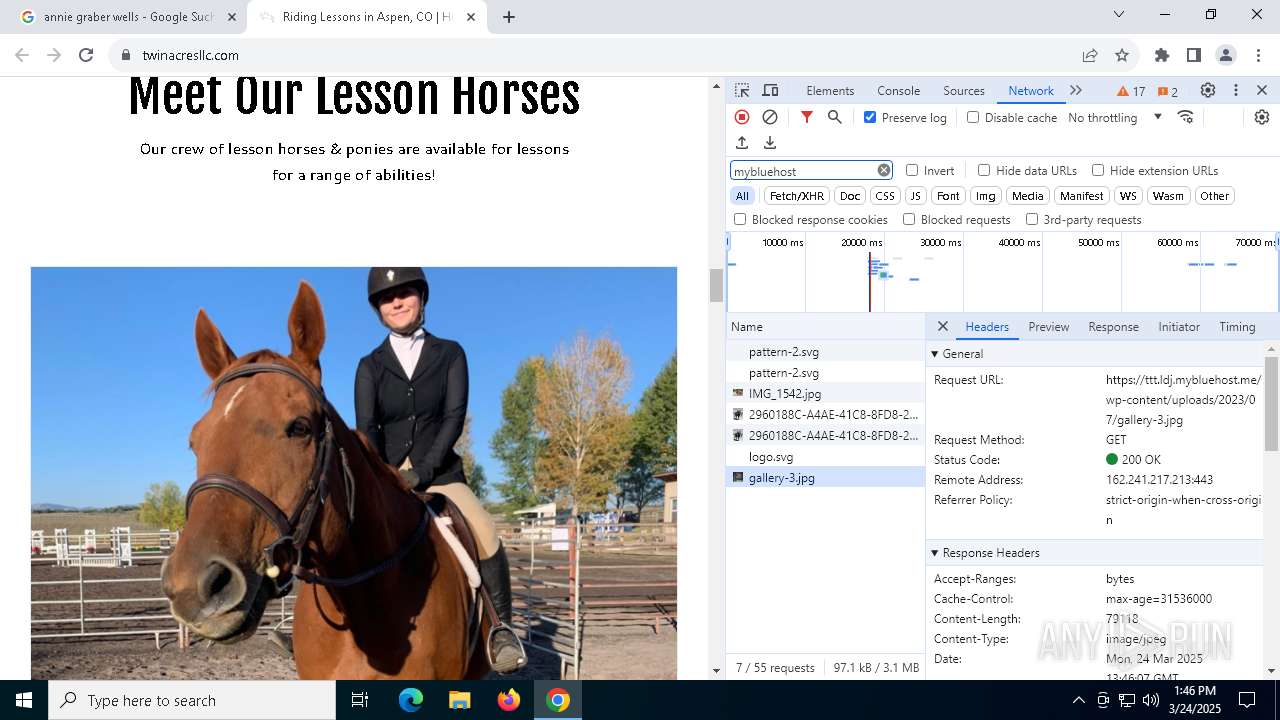Screen dimensions: 1280x720
Task: Show the 17 warnings indicator
Action: pyautogui.click(x=1131, y=91)
